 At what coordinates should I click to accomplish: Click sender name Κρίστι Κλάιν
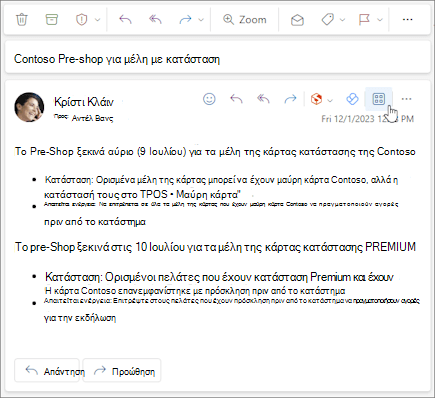84,102
